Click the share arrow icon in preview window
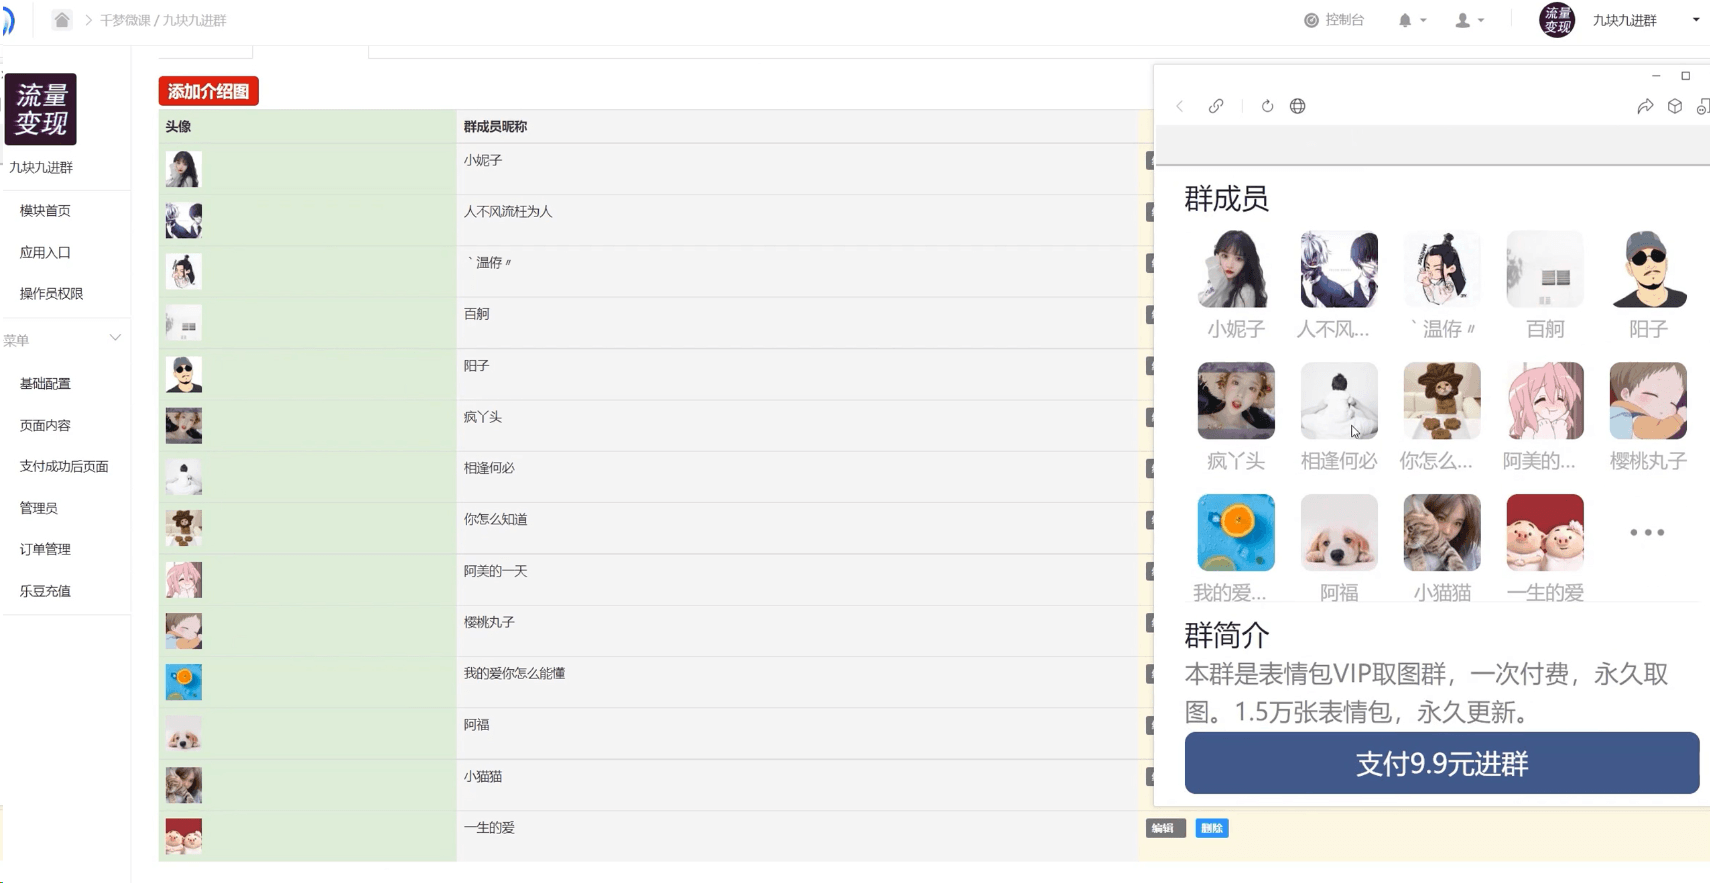Viewport: 1710px width, 883px height. 1645,106
